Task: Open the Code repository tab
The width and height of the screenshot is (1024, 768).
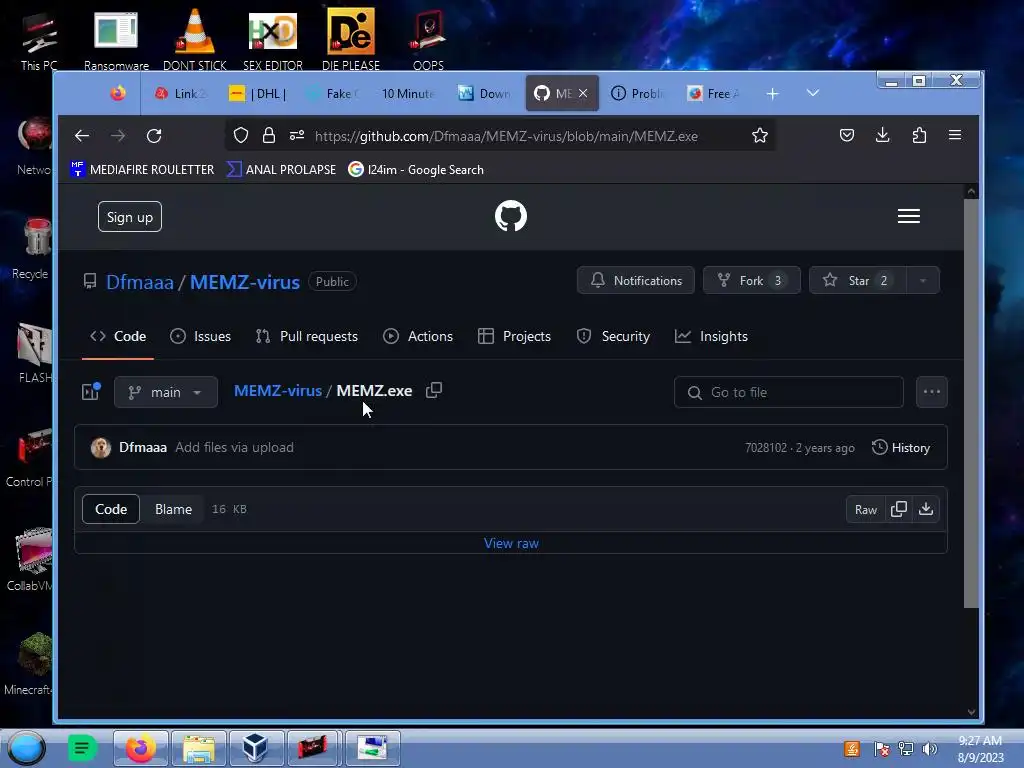Action: tap(118, 336)
